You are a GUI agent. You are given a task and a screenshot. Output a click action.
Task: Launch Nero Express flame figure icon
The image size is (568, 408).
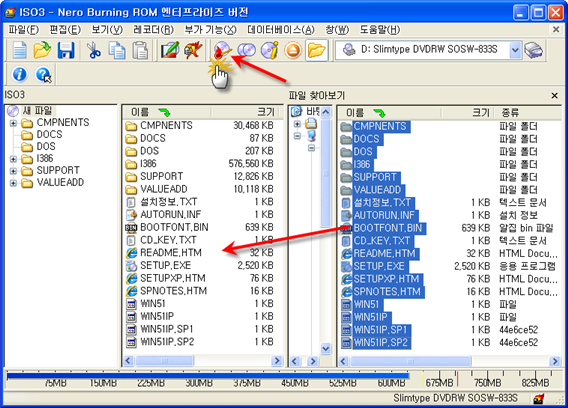[193, 50]
